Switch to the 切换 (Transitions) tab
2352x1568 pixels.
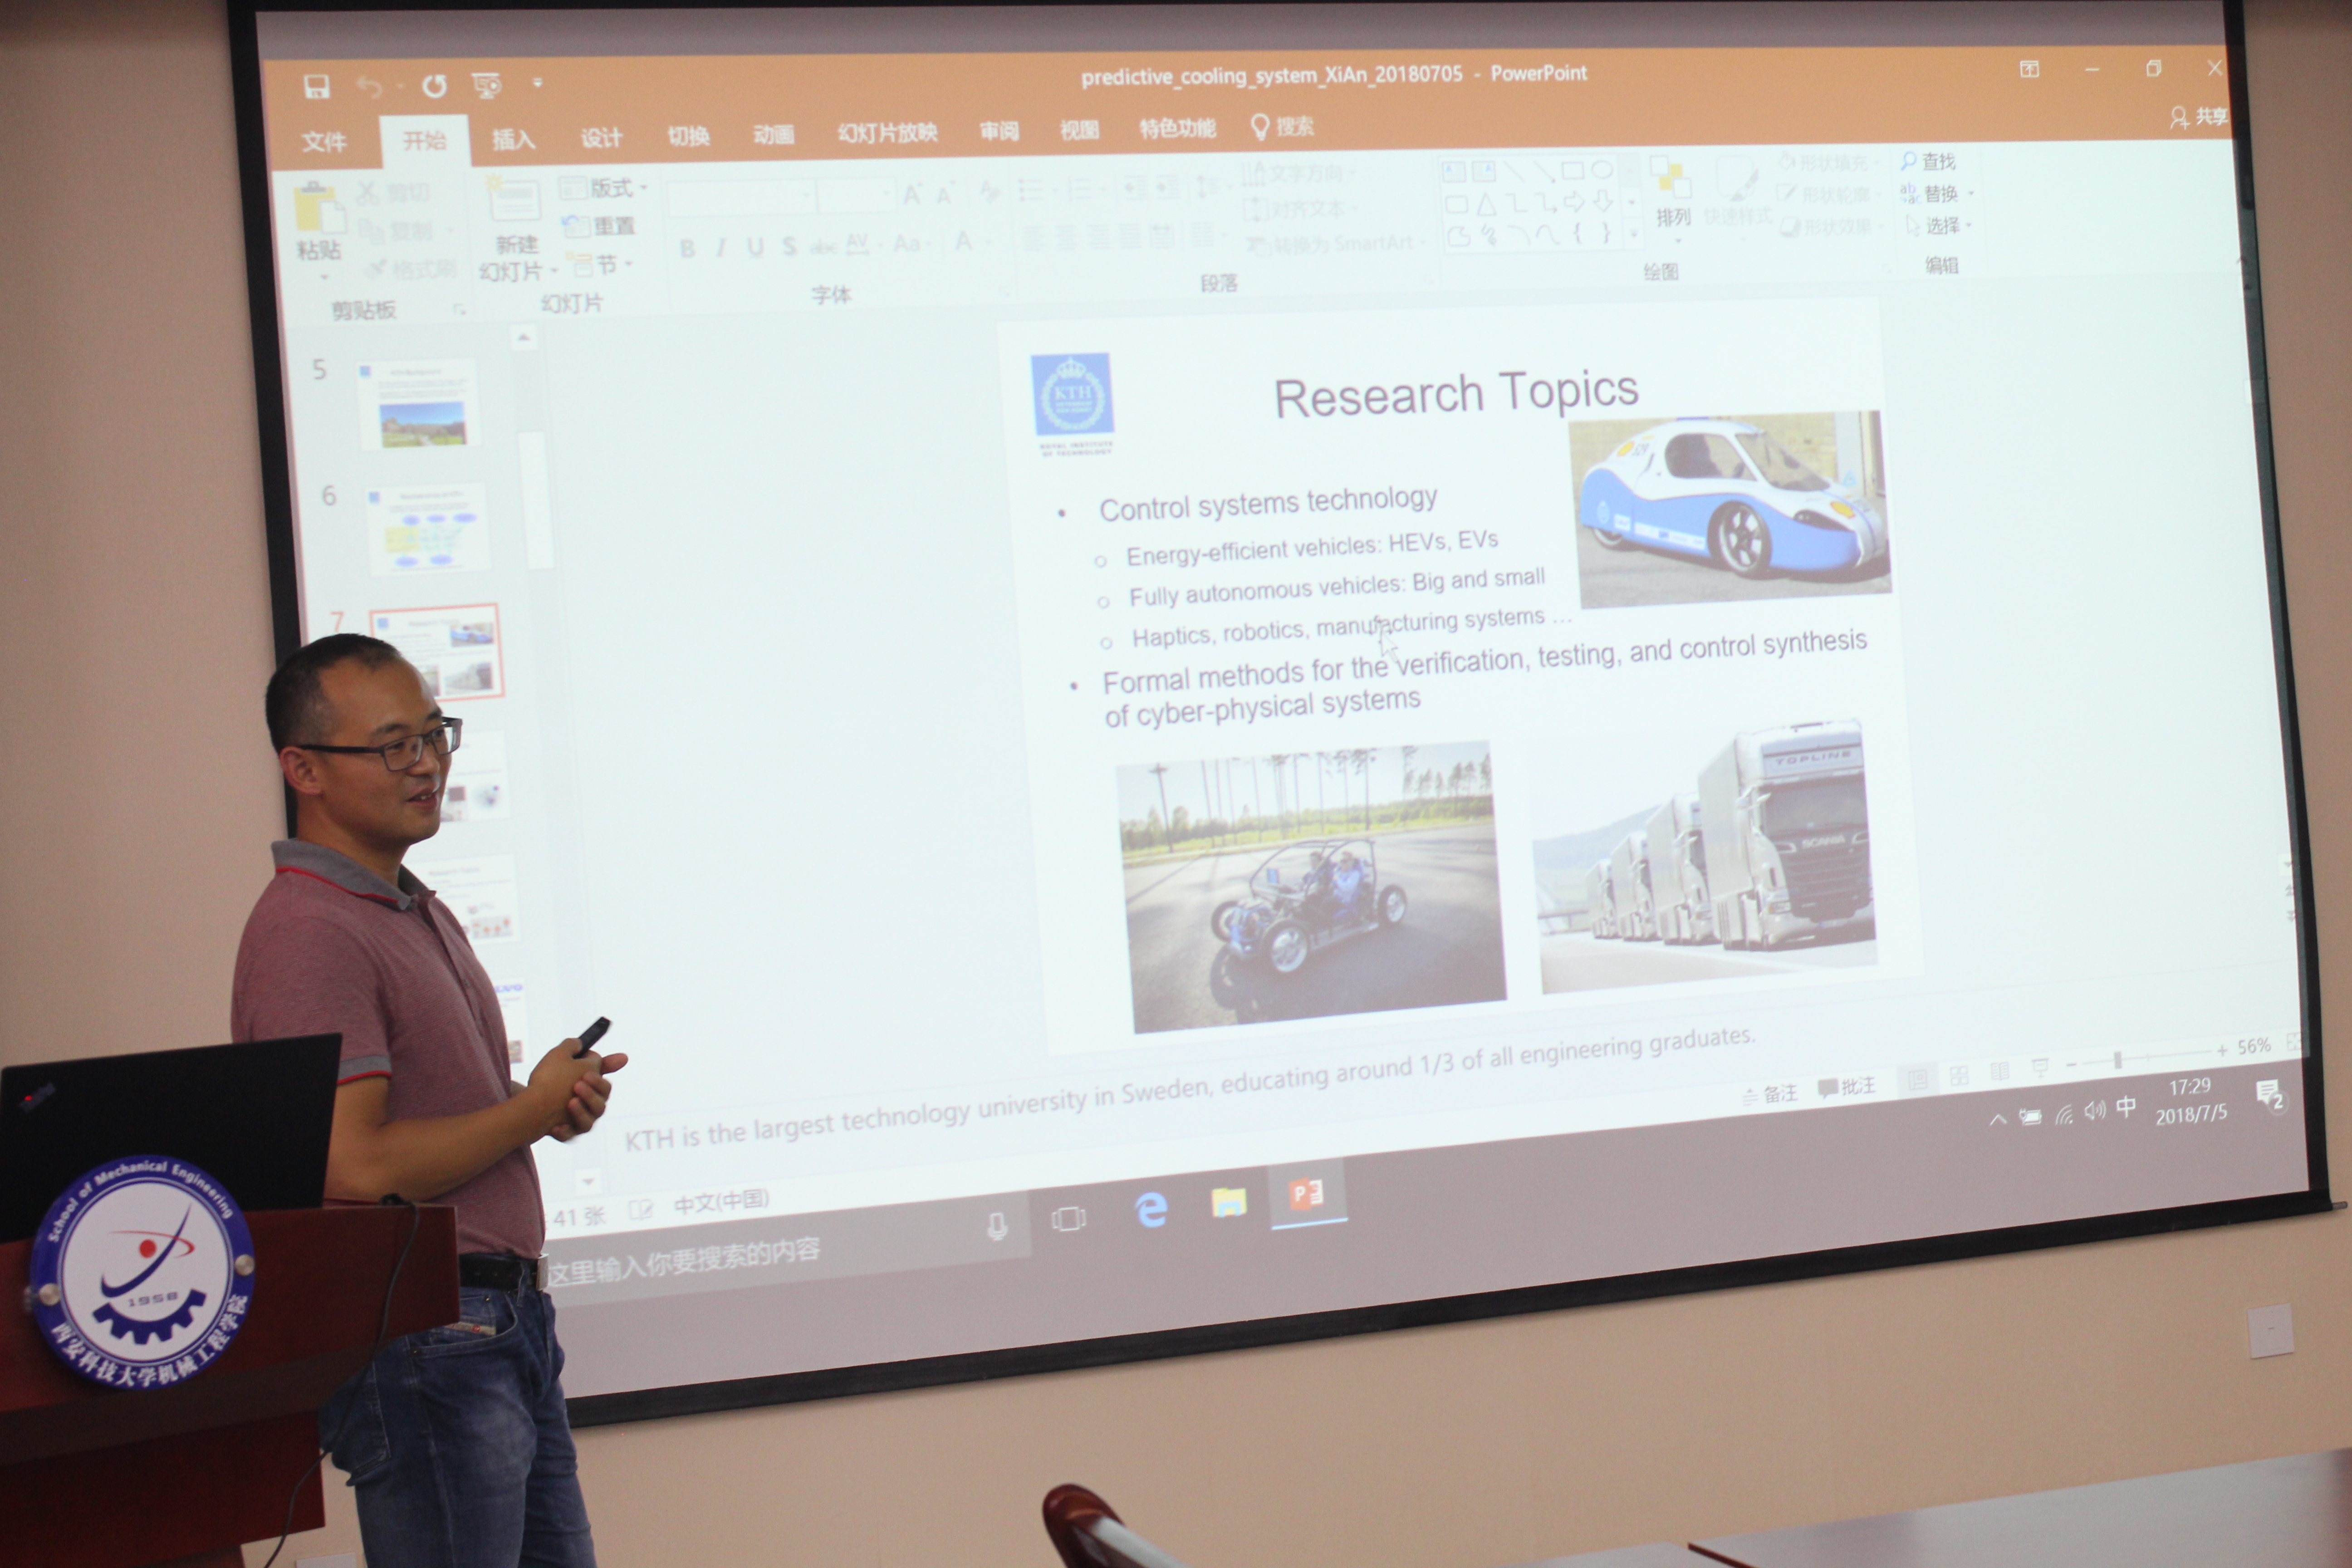click(689, 135)
